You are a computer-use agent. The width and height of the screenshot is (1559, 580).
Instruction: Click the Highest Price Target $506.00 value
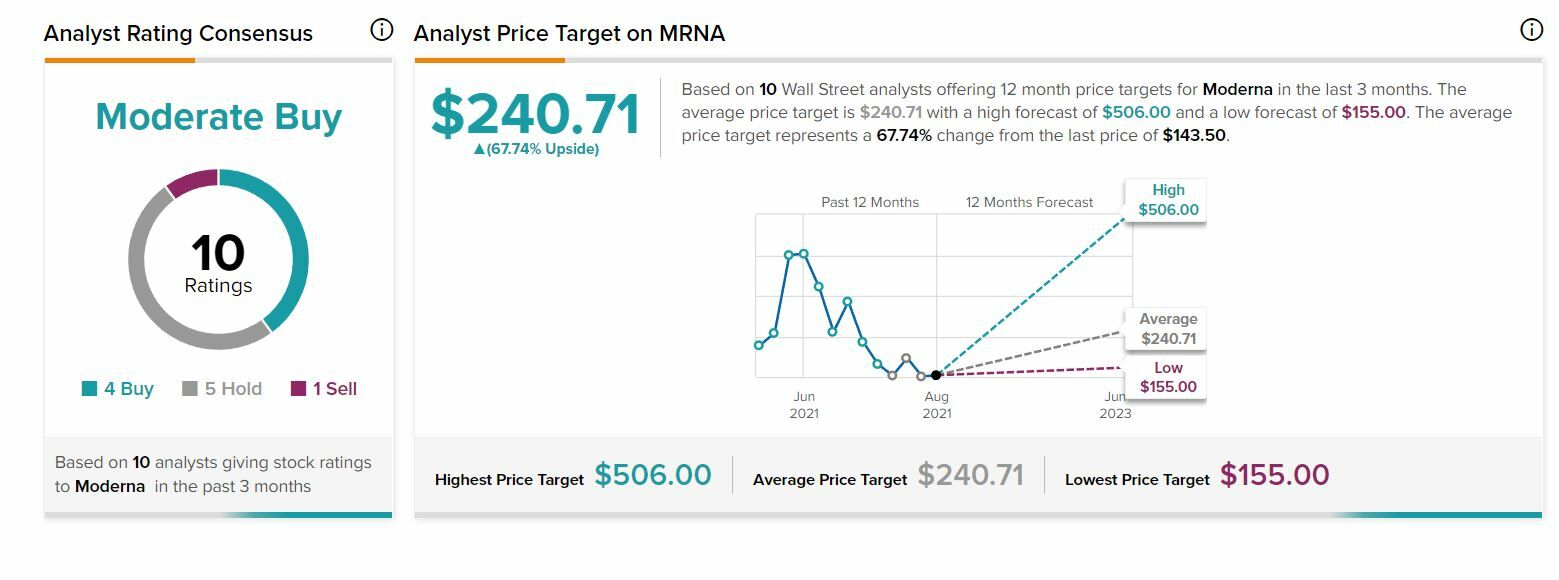point(653,475)
